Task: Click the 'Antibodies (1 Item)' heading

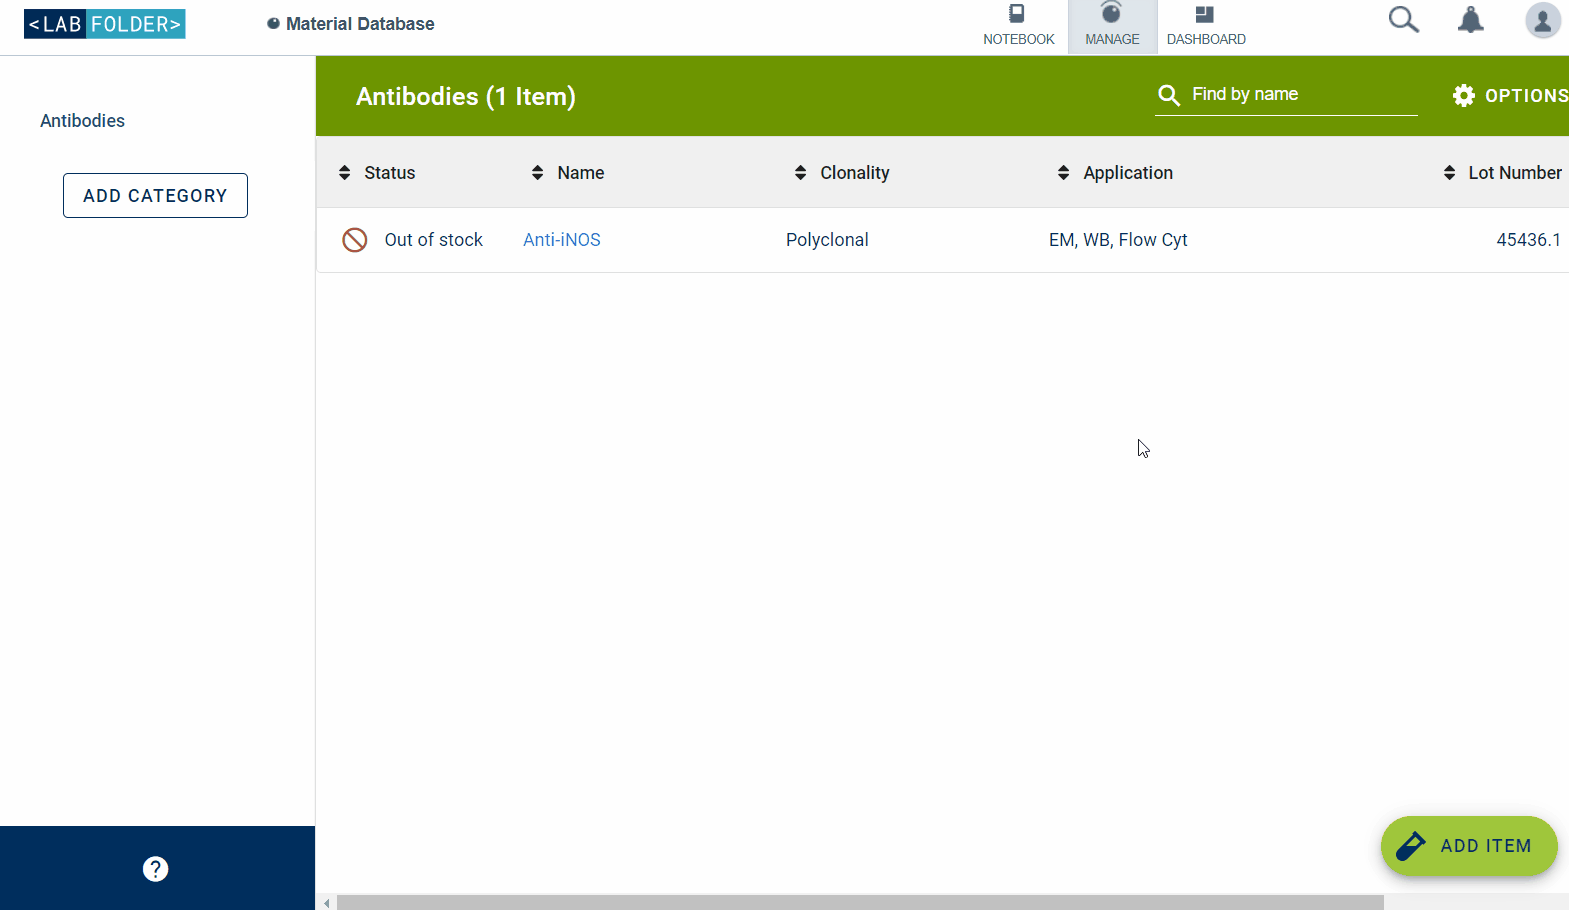Action: (x=466, y=97)
